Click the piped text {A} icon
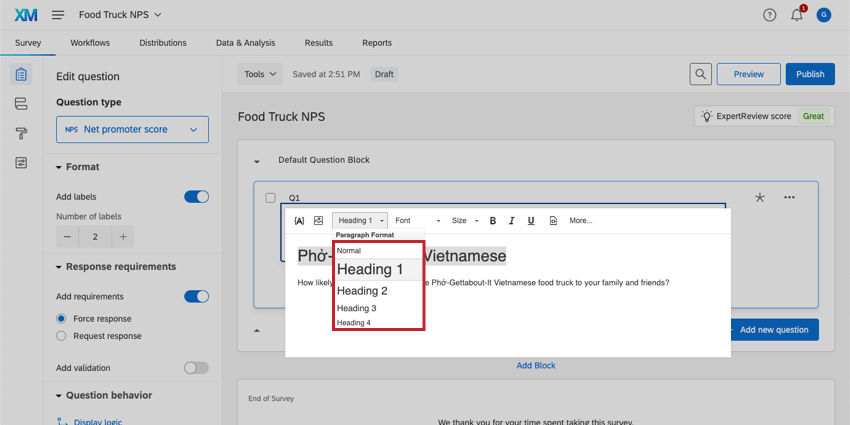The width and height of the screenshot is (850, 425). coord(299,221)
